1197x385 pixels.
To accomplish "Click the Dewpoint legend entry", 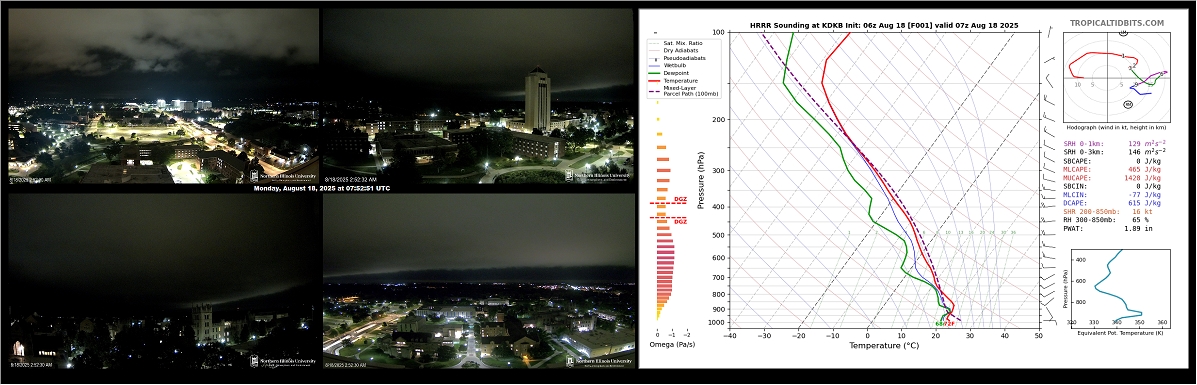I will point(668,73).
